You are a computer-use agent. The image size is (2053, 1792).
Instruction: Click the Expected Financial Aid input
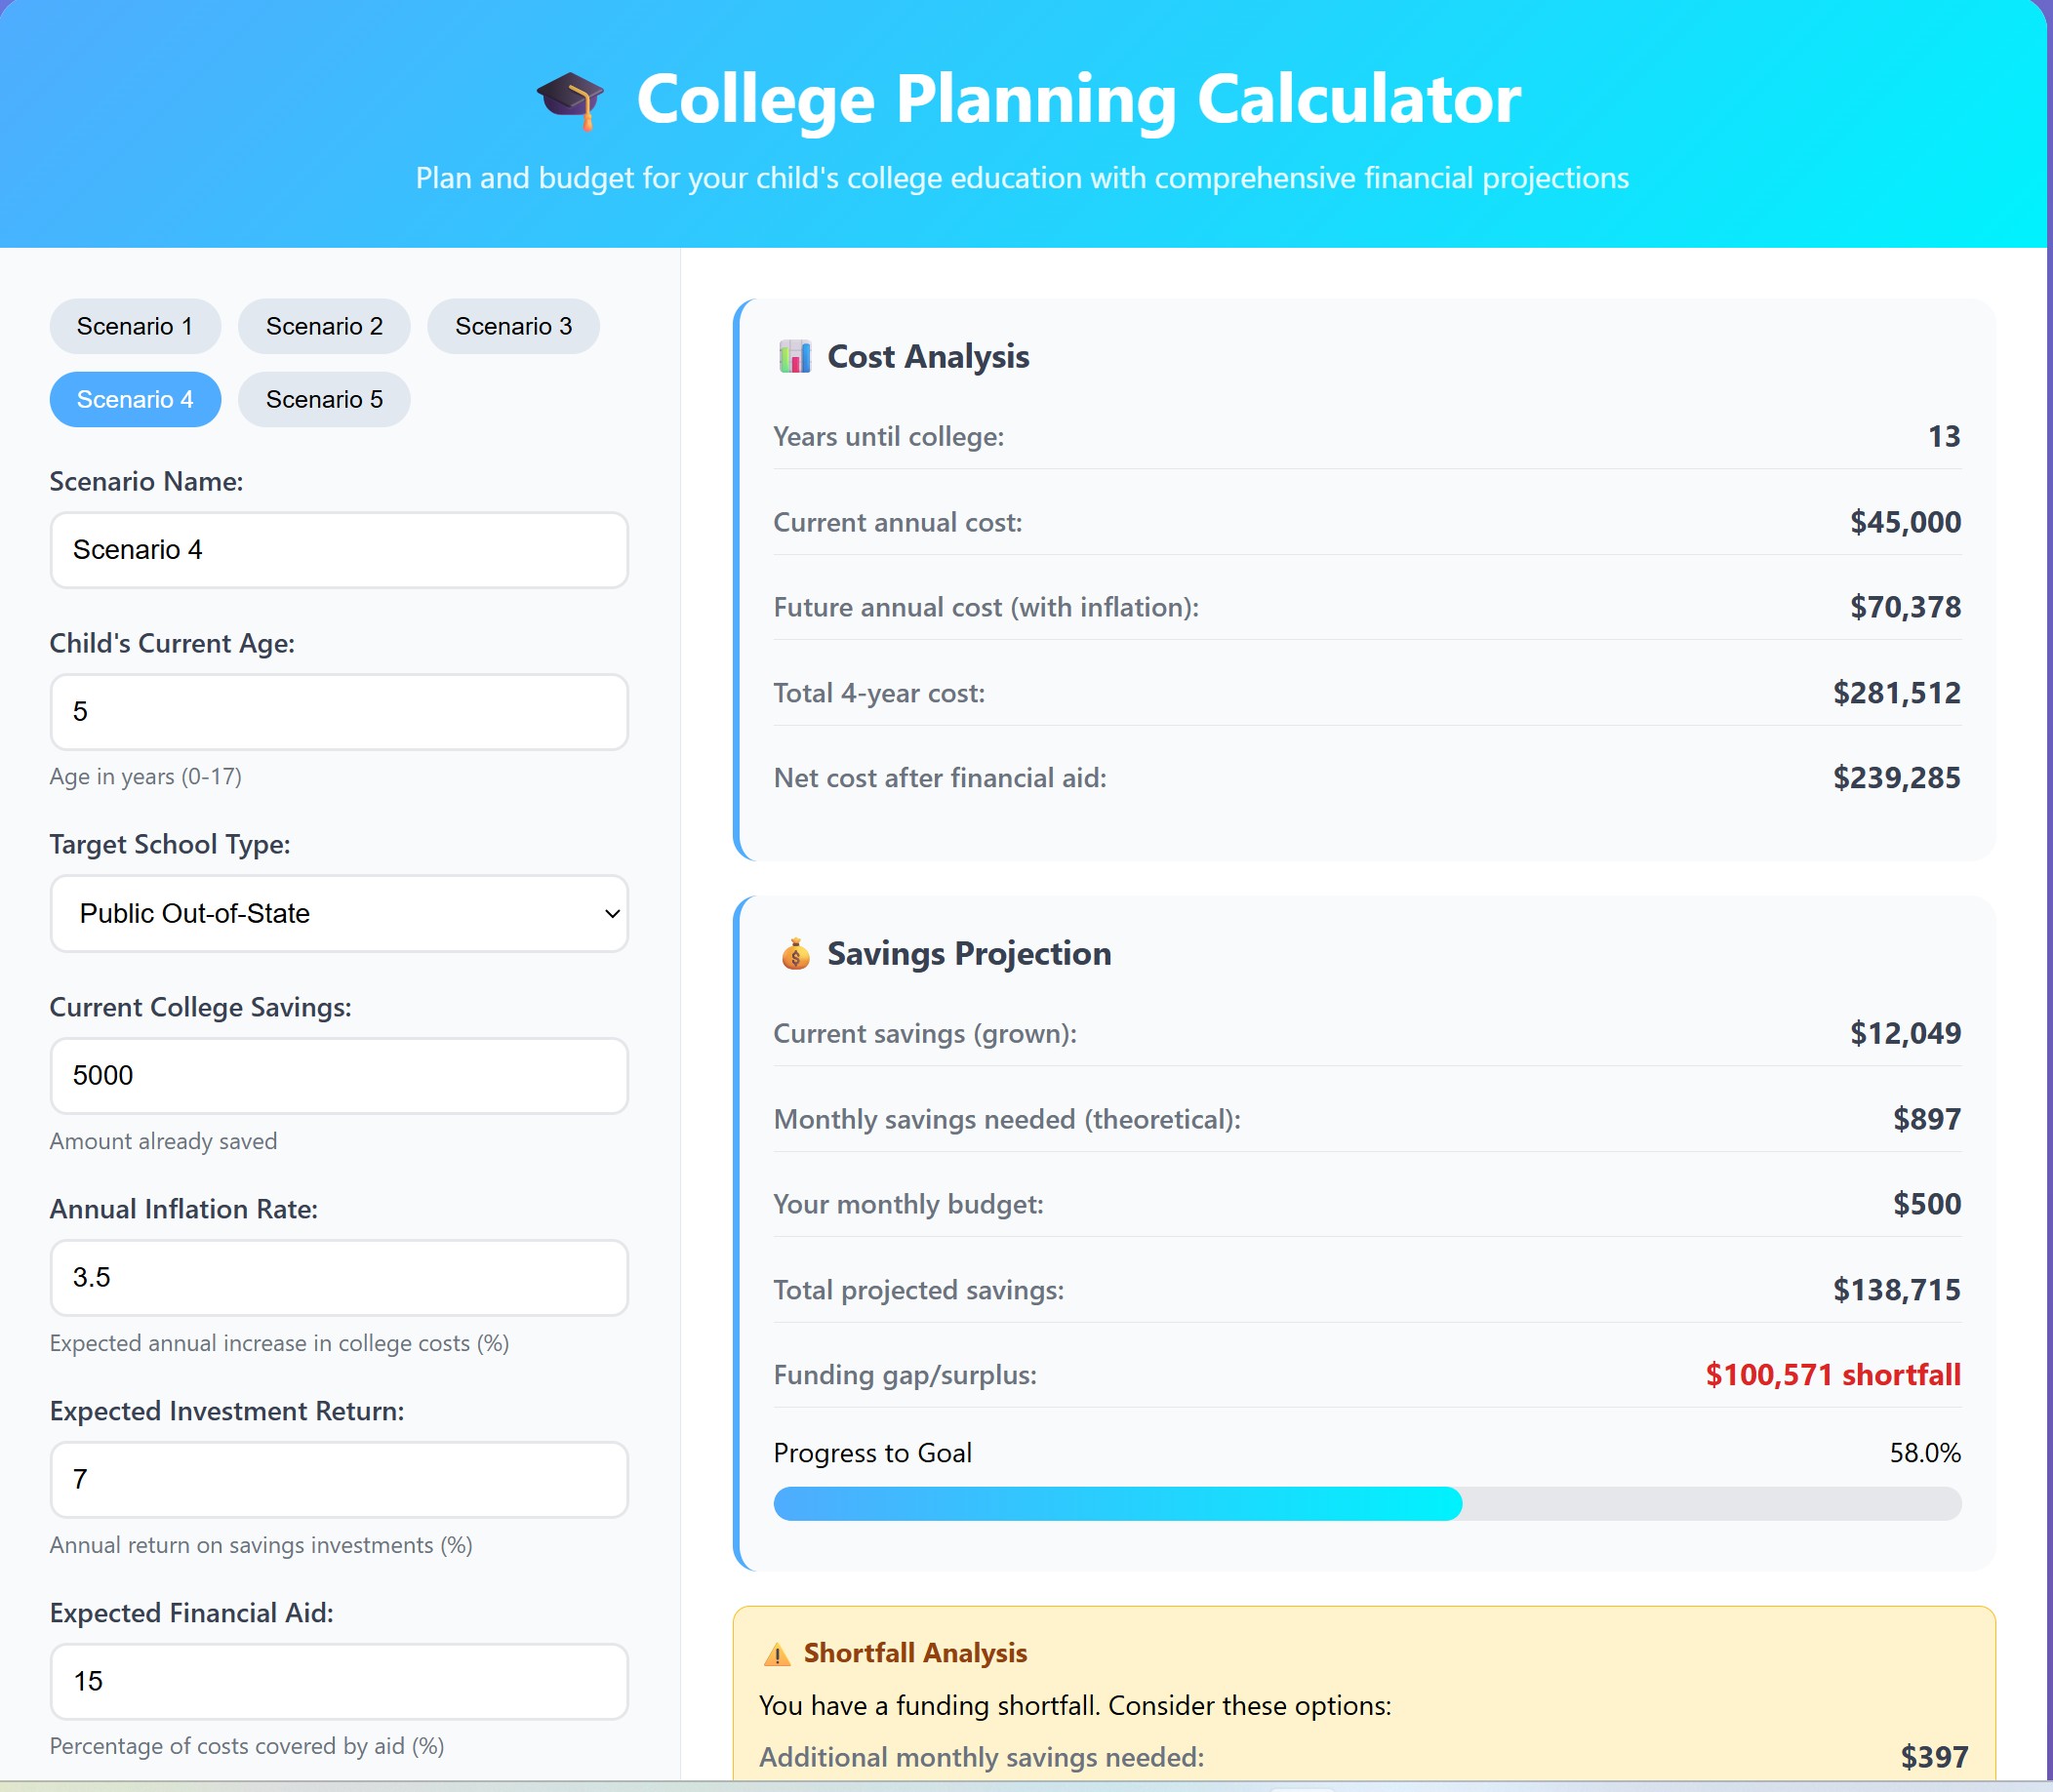pyautogui.click(x=338, y=1682)
